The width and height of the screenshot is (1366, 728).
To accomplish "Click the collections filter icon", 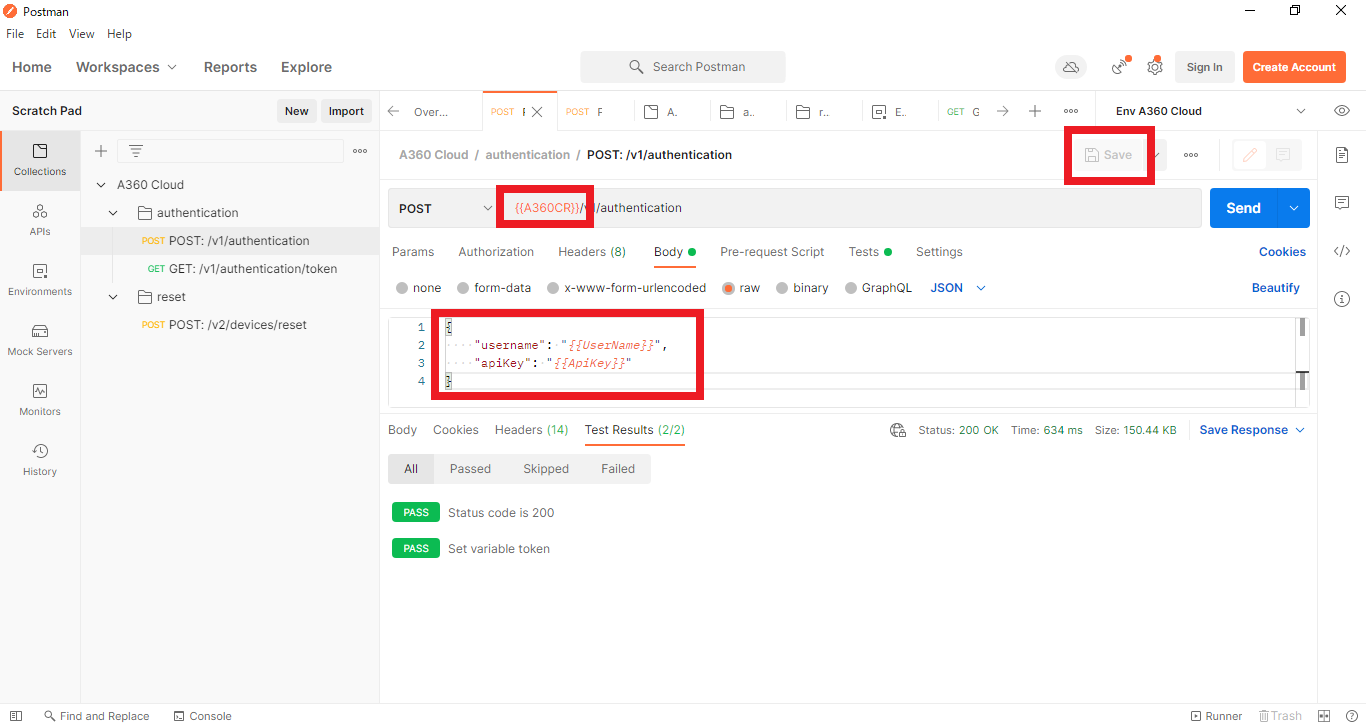I will tap(136, 151).
